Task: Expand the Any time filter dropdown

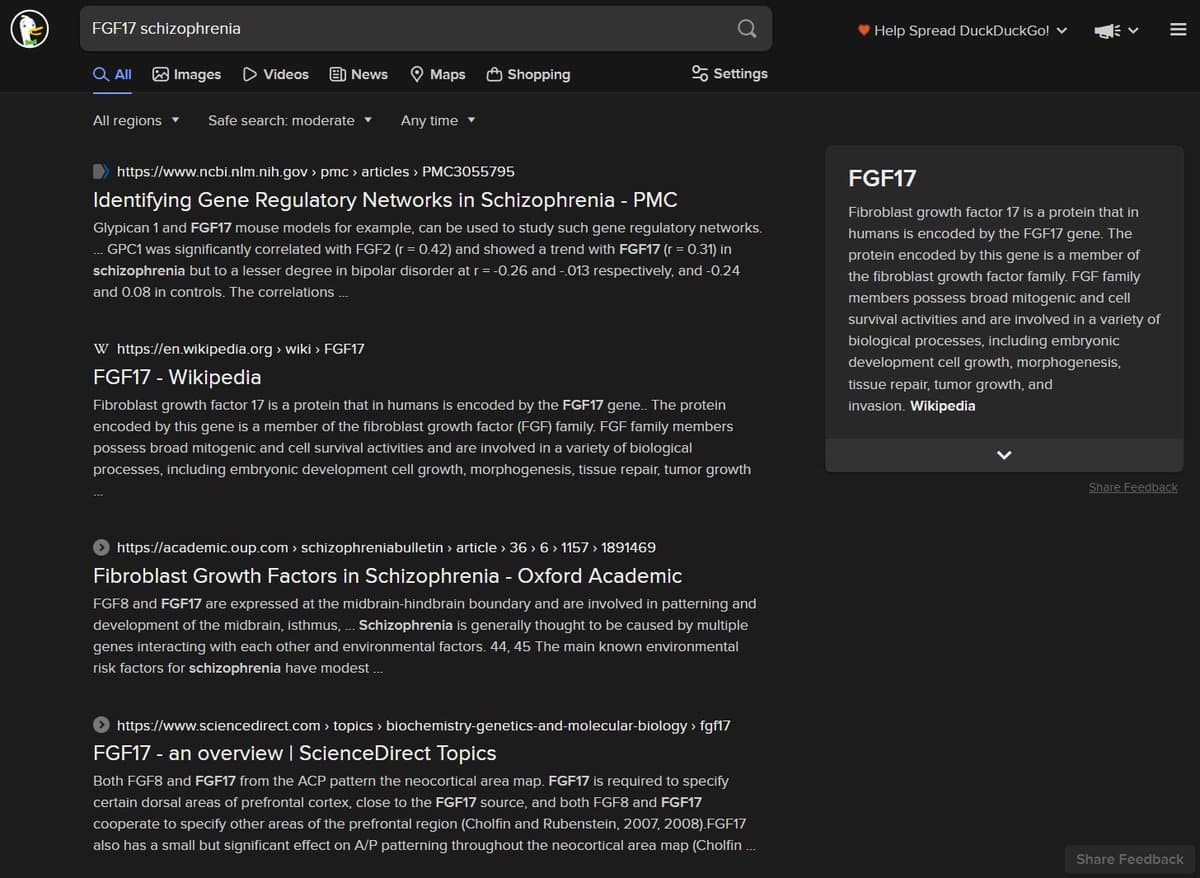Action: click(x=437, y=120)
